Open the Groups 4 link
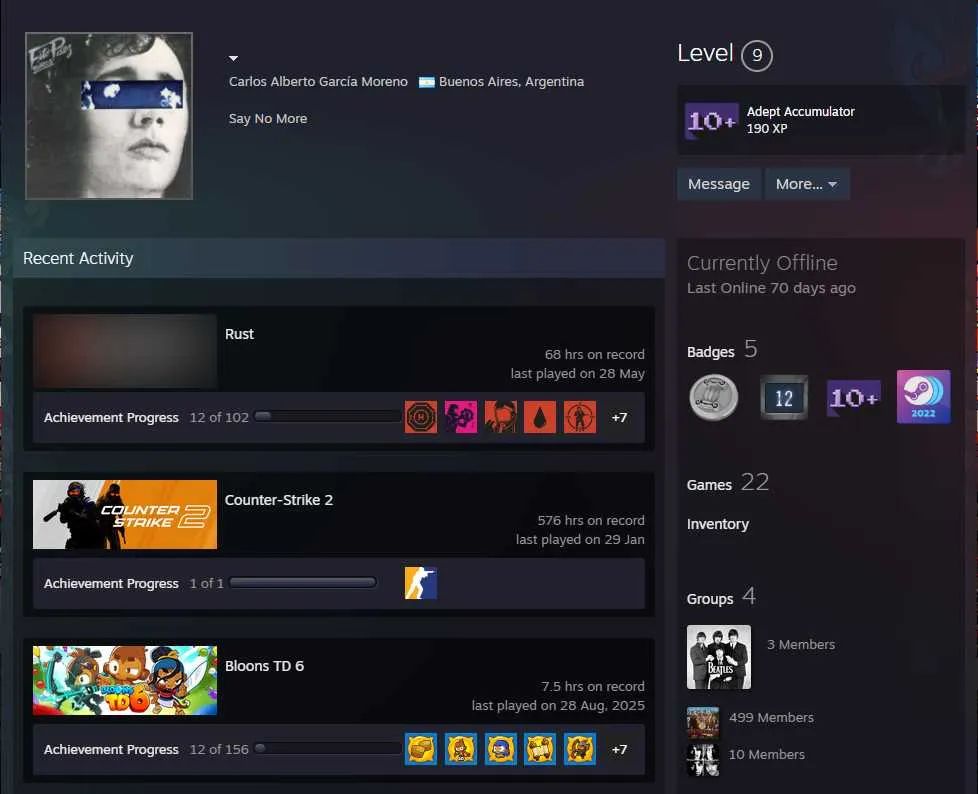This screenshot has width=978, height=794. pos(721,597)
